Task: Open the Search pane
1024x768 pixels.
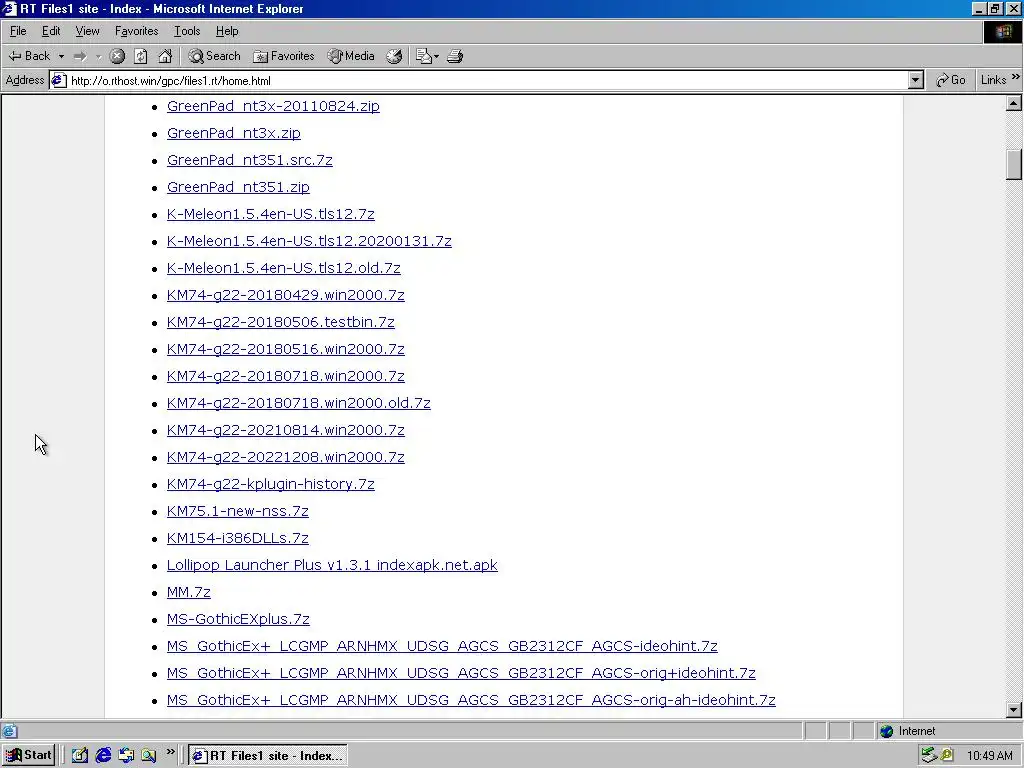Action: point(214,56)
